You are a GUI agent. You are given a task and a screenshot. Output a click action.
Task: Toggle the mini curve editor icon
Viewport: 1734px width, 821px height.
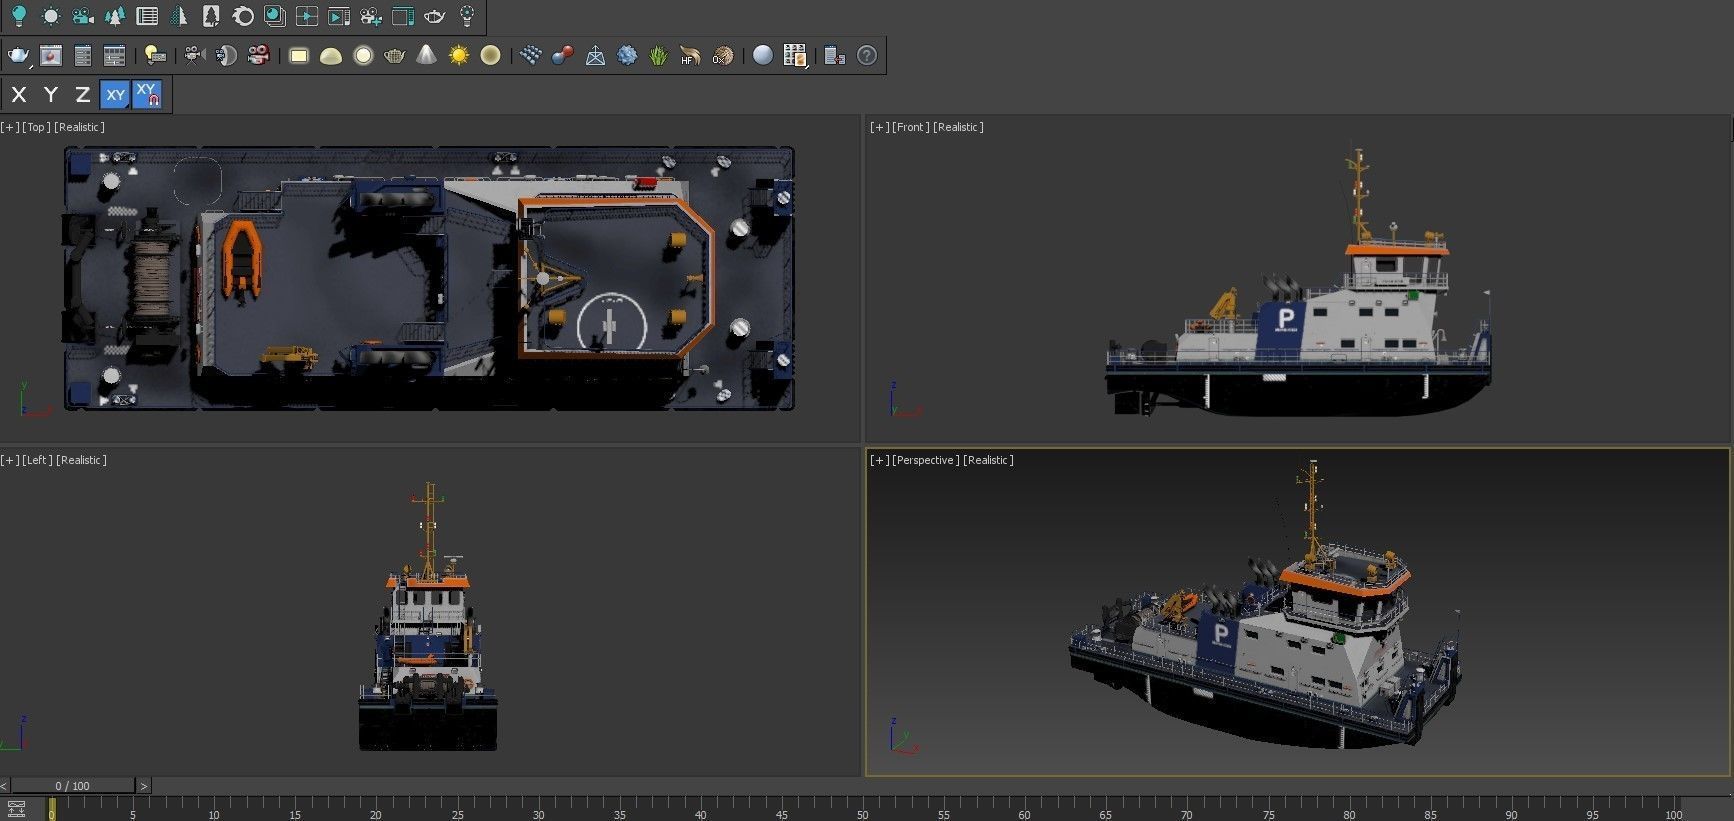pos(16,810)
